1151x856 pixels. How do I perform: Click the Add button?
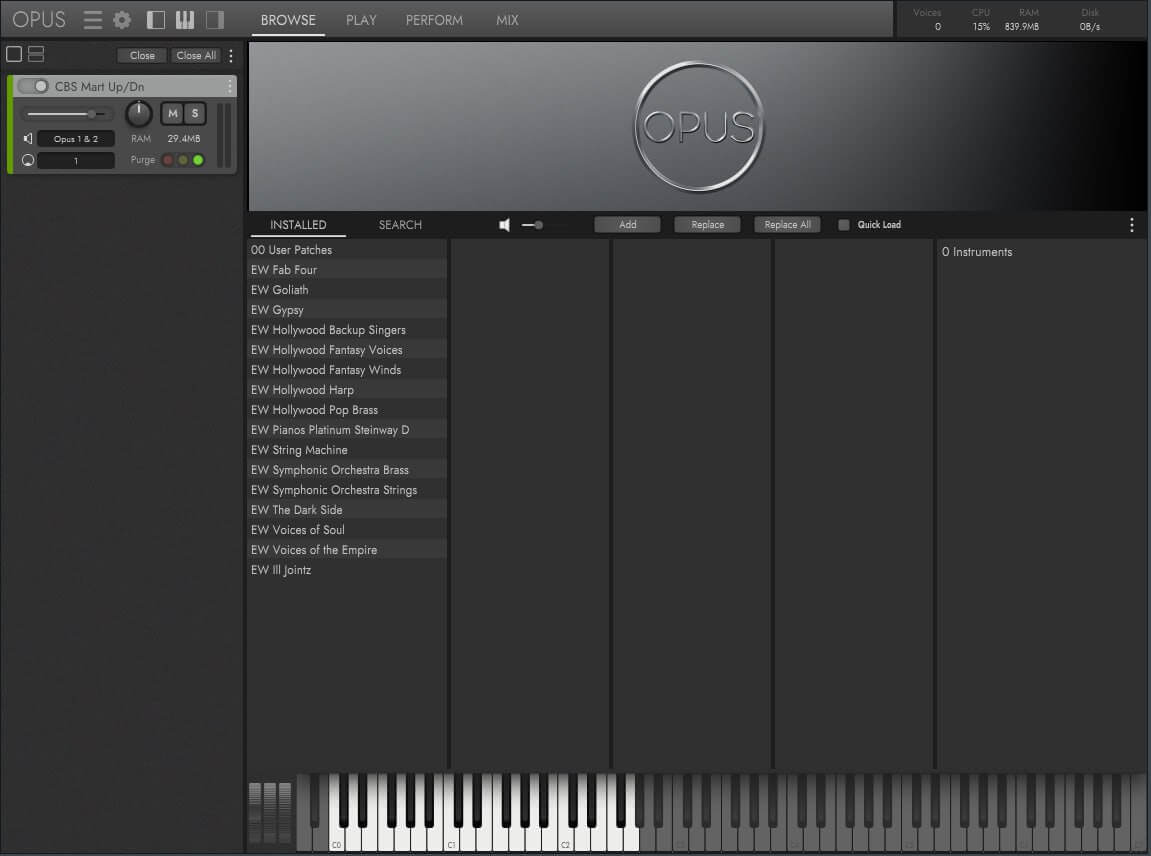[628, 225]
